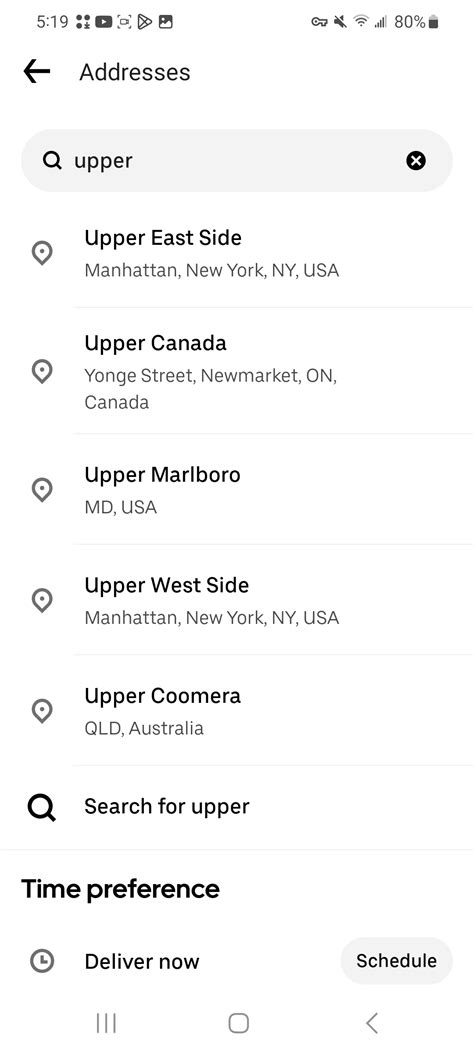Viewport: 474px width, 1053px height.
Task: Tap the Android home navigation button
Action: click(x=238, y=1023)
